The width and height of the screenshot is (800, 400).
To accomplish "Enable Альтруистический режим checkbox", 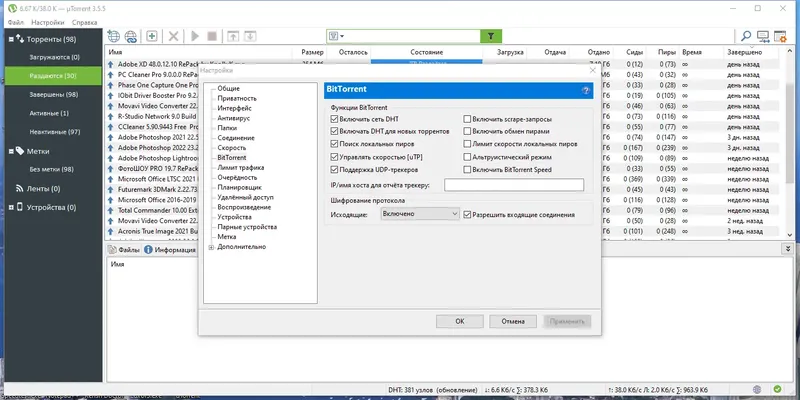I will pyautogui.click(x=467, y=157).
